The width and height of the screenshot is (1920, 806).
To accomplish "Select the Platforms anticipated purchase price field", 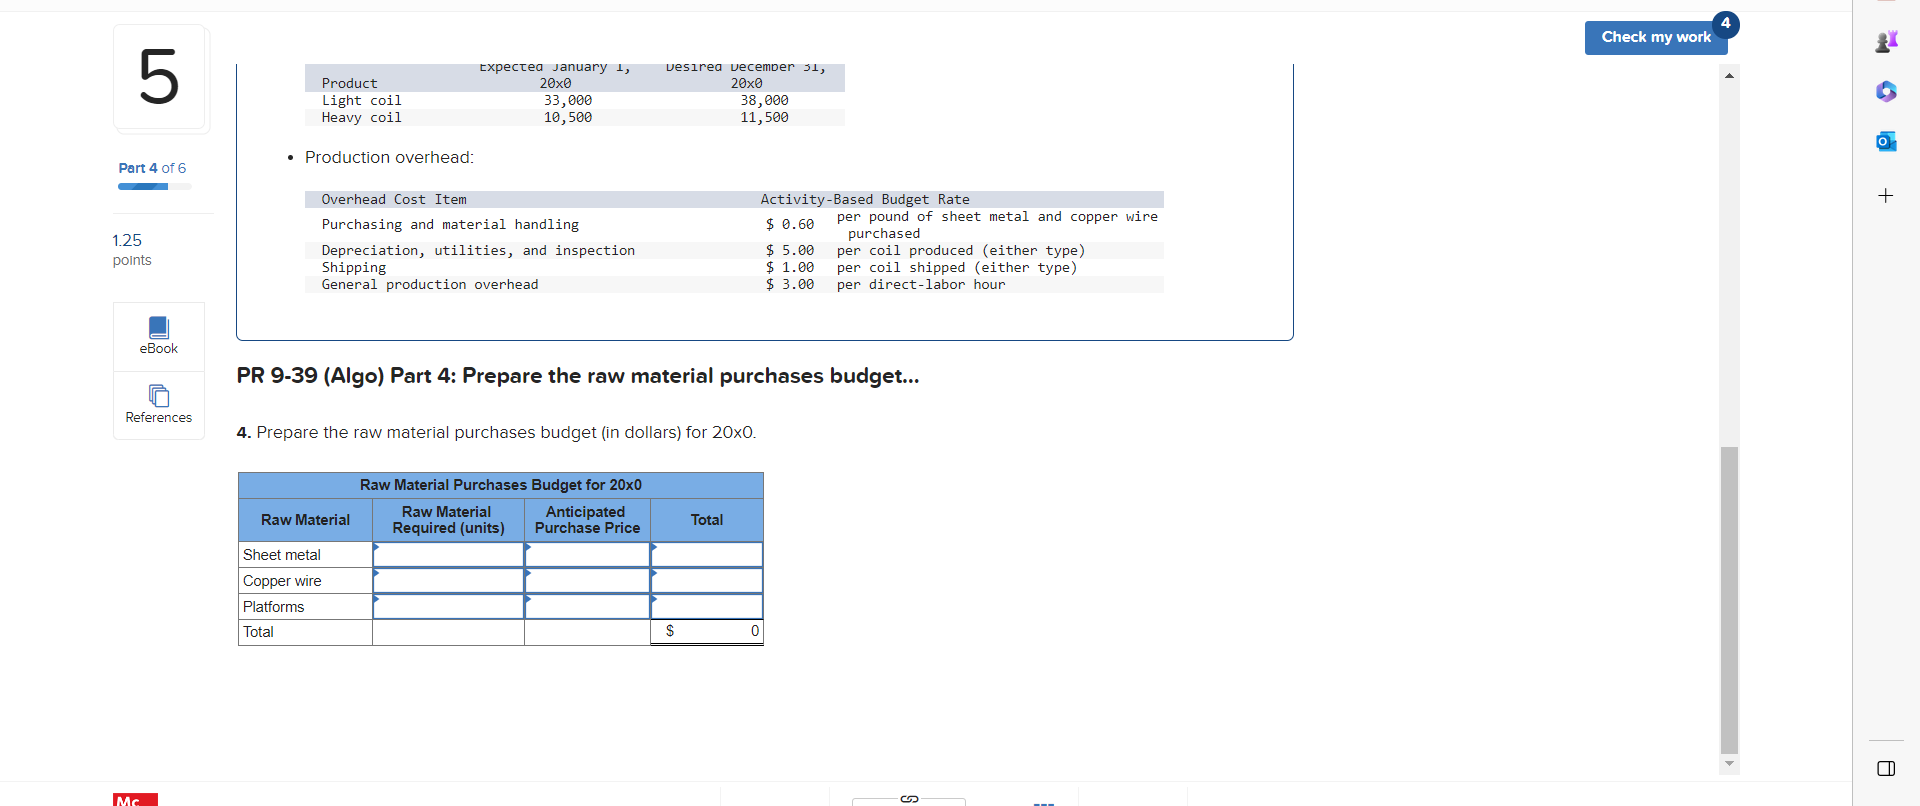I will 588,607.
